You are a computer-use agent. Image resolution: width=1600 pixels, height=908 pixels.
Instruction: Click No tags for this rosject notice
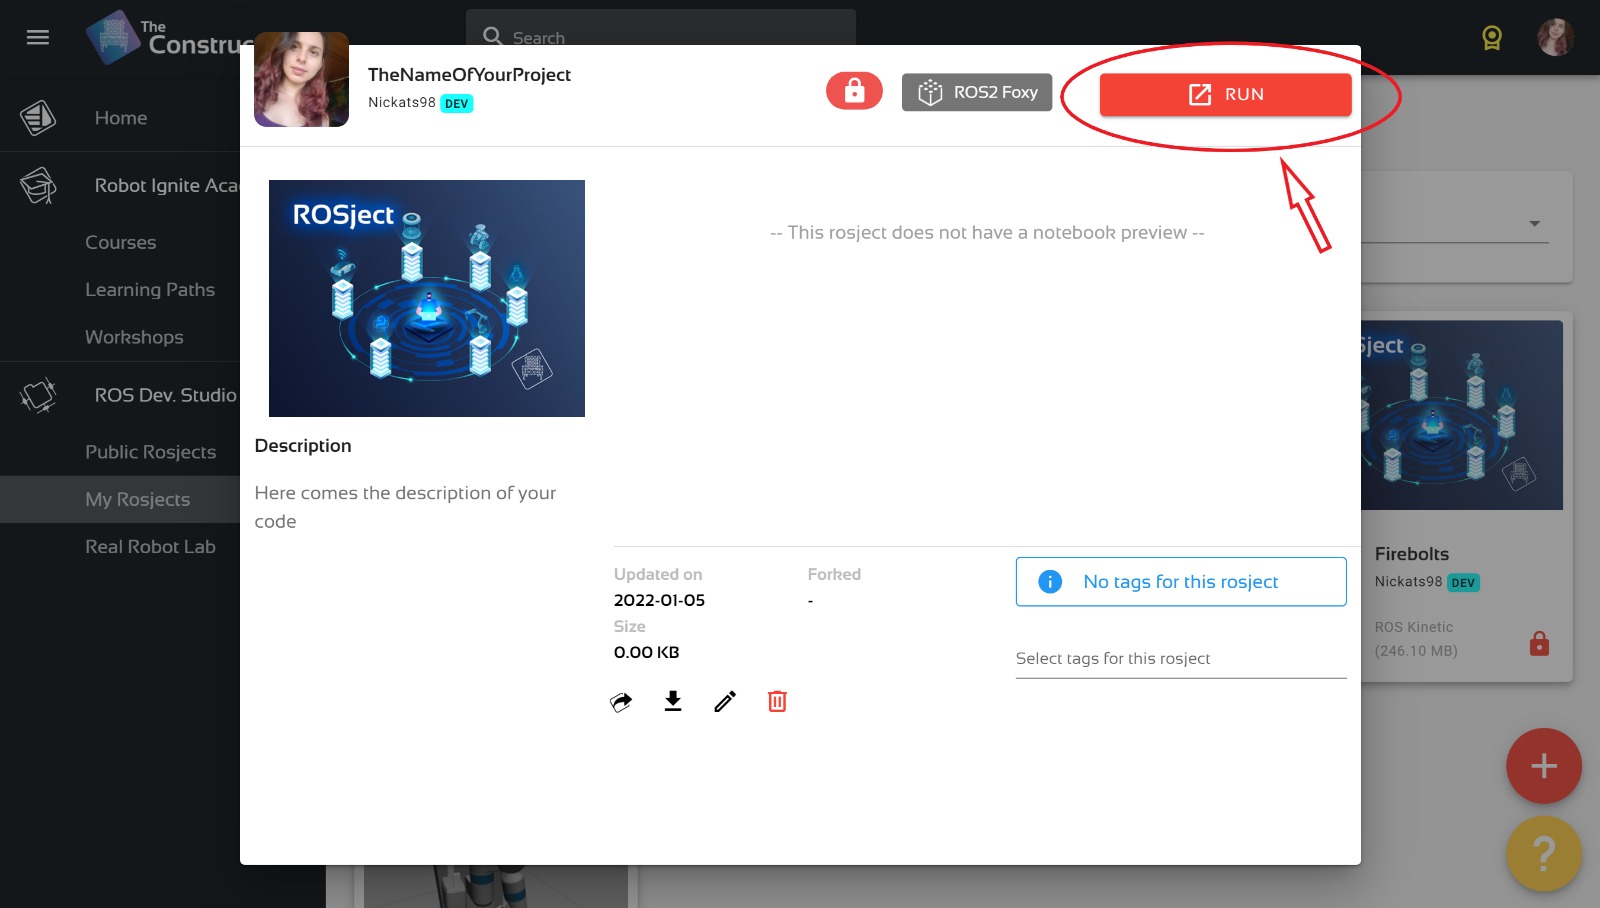coord(1181,582)
